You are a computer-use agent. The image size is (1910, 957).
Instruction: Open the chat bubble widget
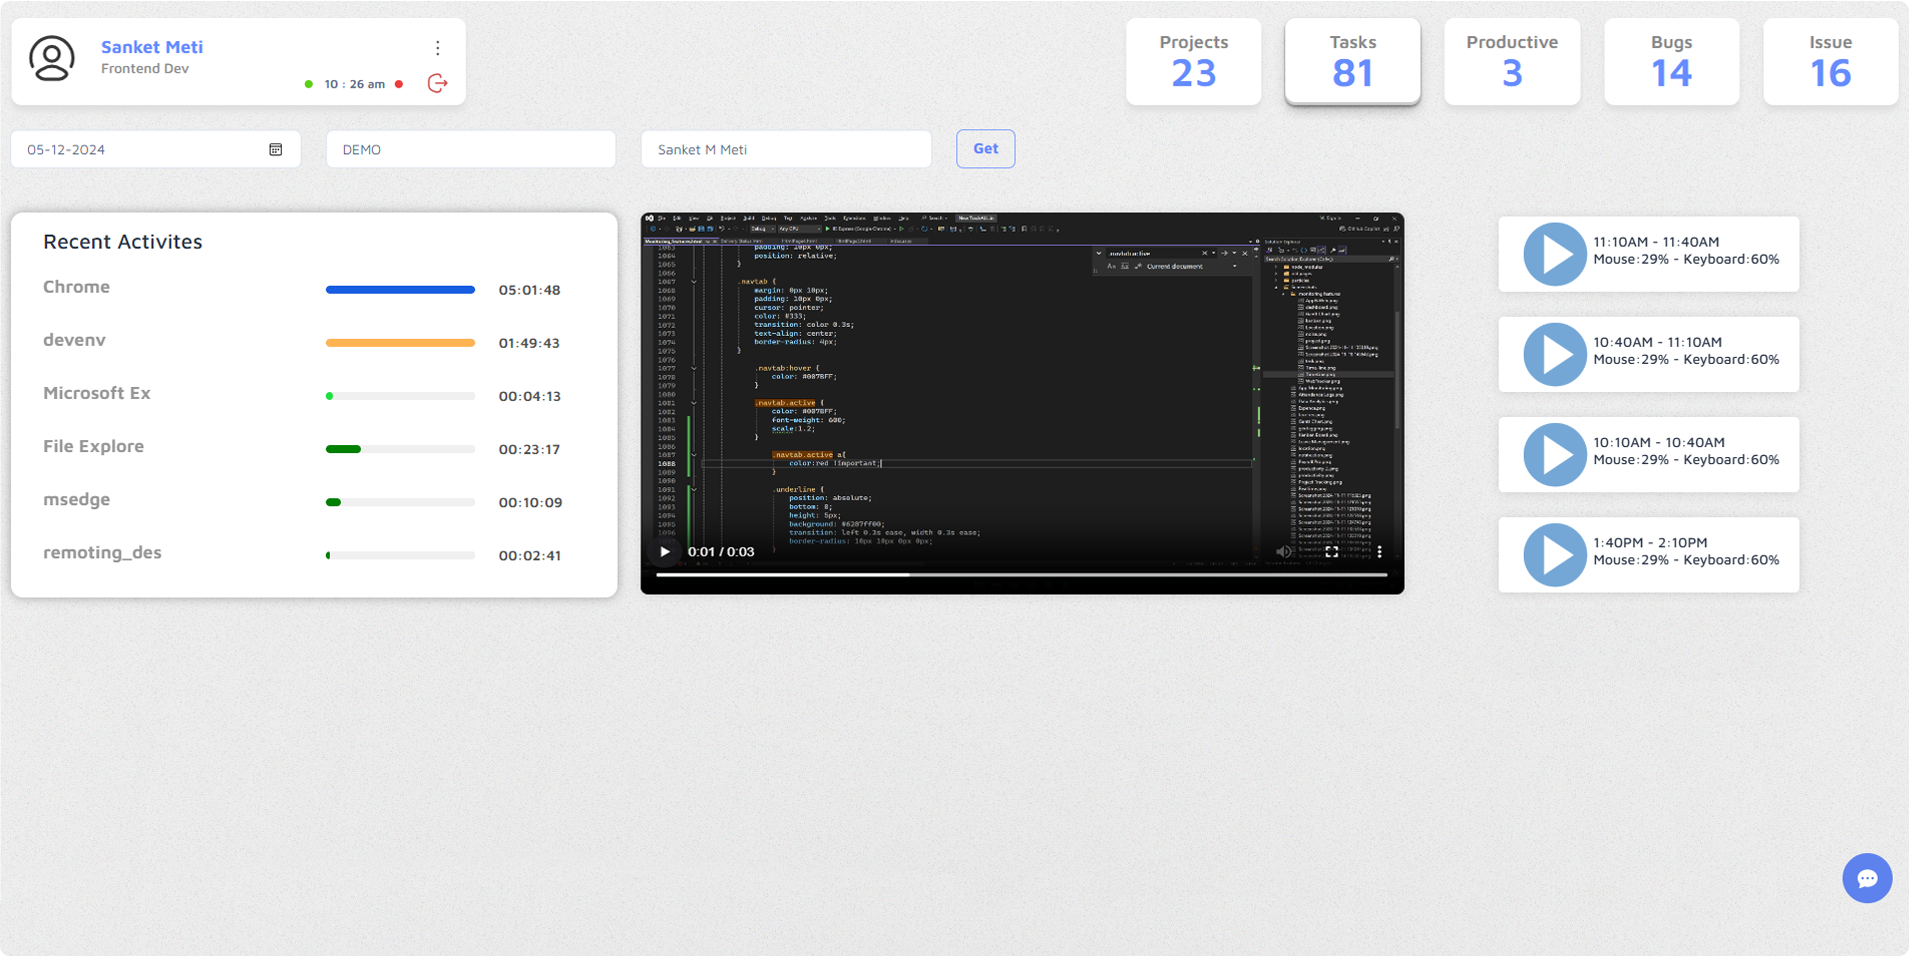[1866, 878]
